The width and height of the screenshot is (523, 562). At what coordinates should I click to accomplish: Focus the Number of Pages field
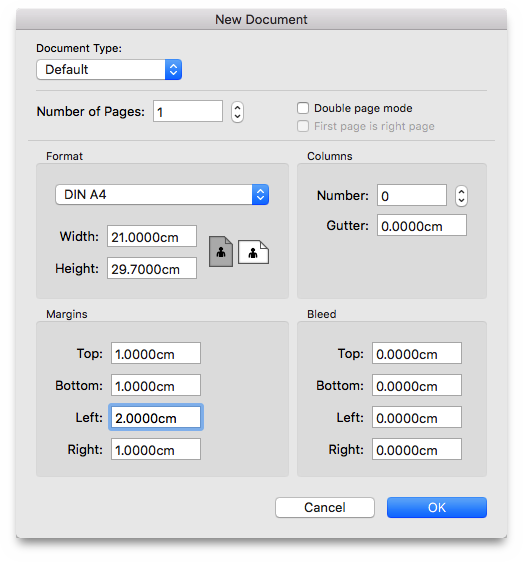188,111
